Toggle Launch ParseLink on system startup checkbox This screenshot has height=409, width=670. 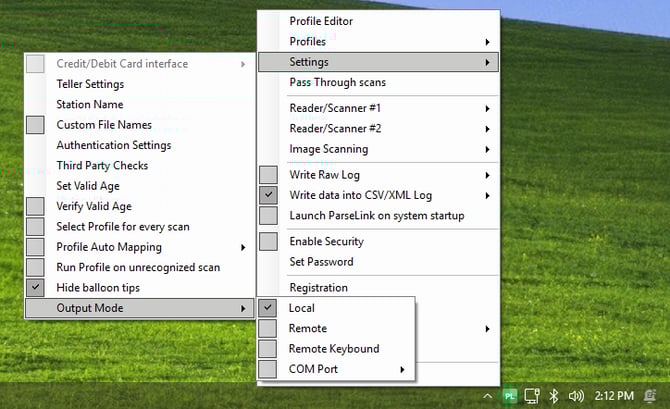[268, 215]
